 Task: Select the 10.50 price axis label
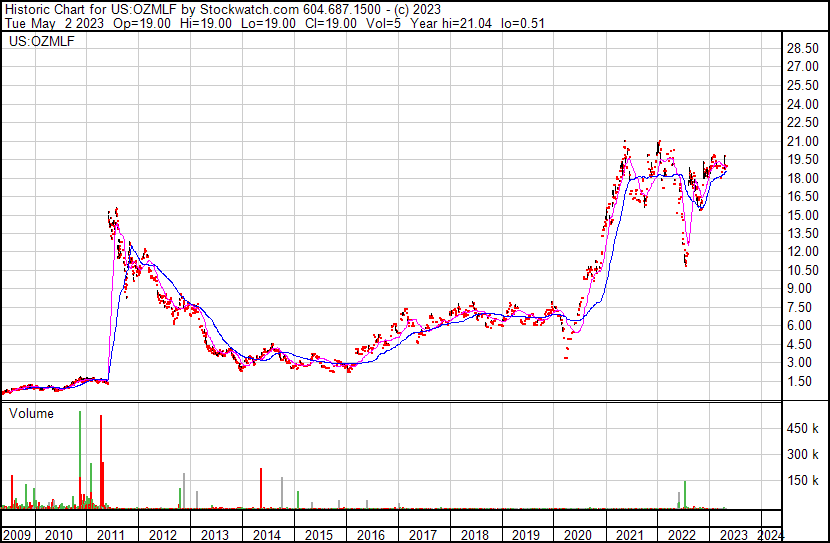pyautogui.click(x=802, y=270)
